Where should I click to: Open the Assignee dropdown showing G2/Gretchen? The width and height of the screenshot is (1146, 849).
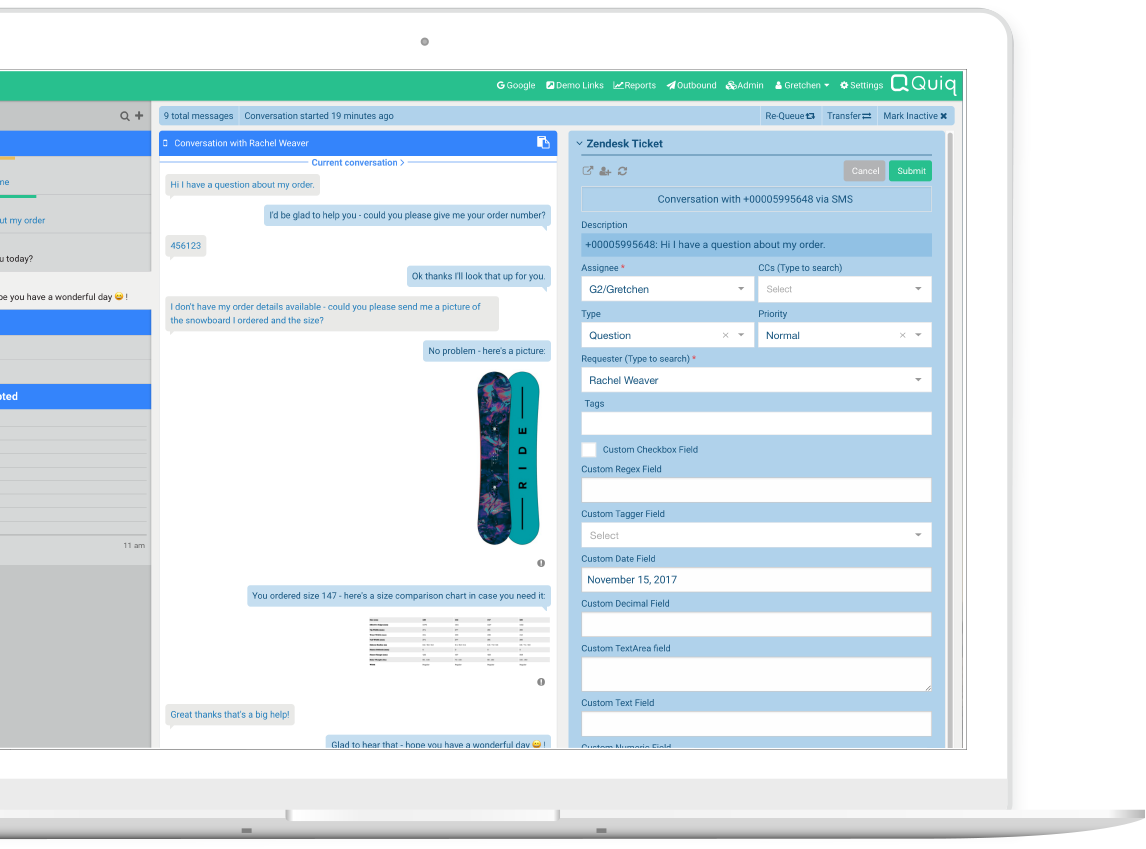[x=667, y=289]
